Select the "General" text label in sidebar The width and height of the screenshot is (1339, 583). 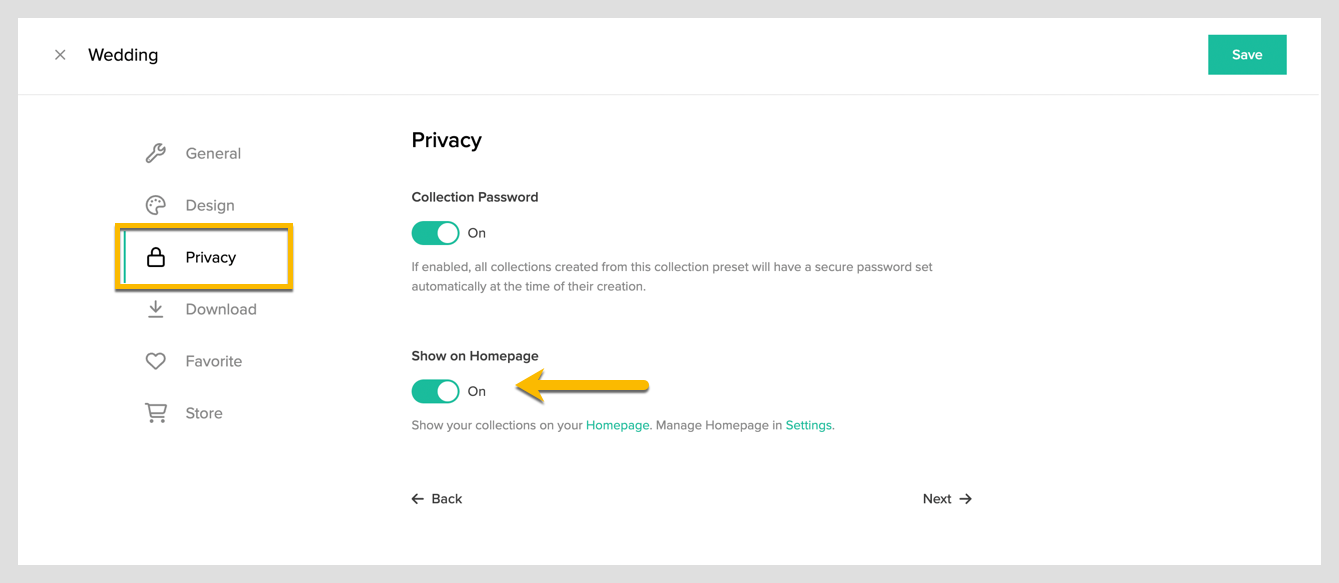tap(213, 153)
